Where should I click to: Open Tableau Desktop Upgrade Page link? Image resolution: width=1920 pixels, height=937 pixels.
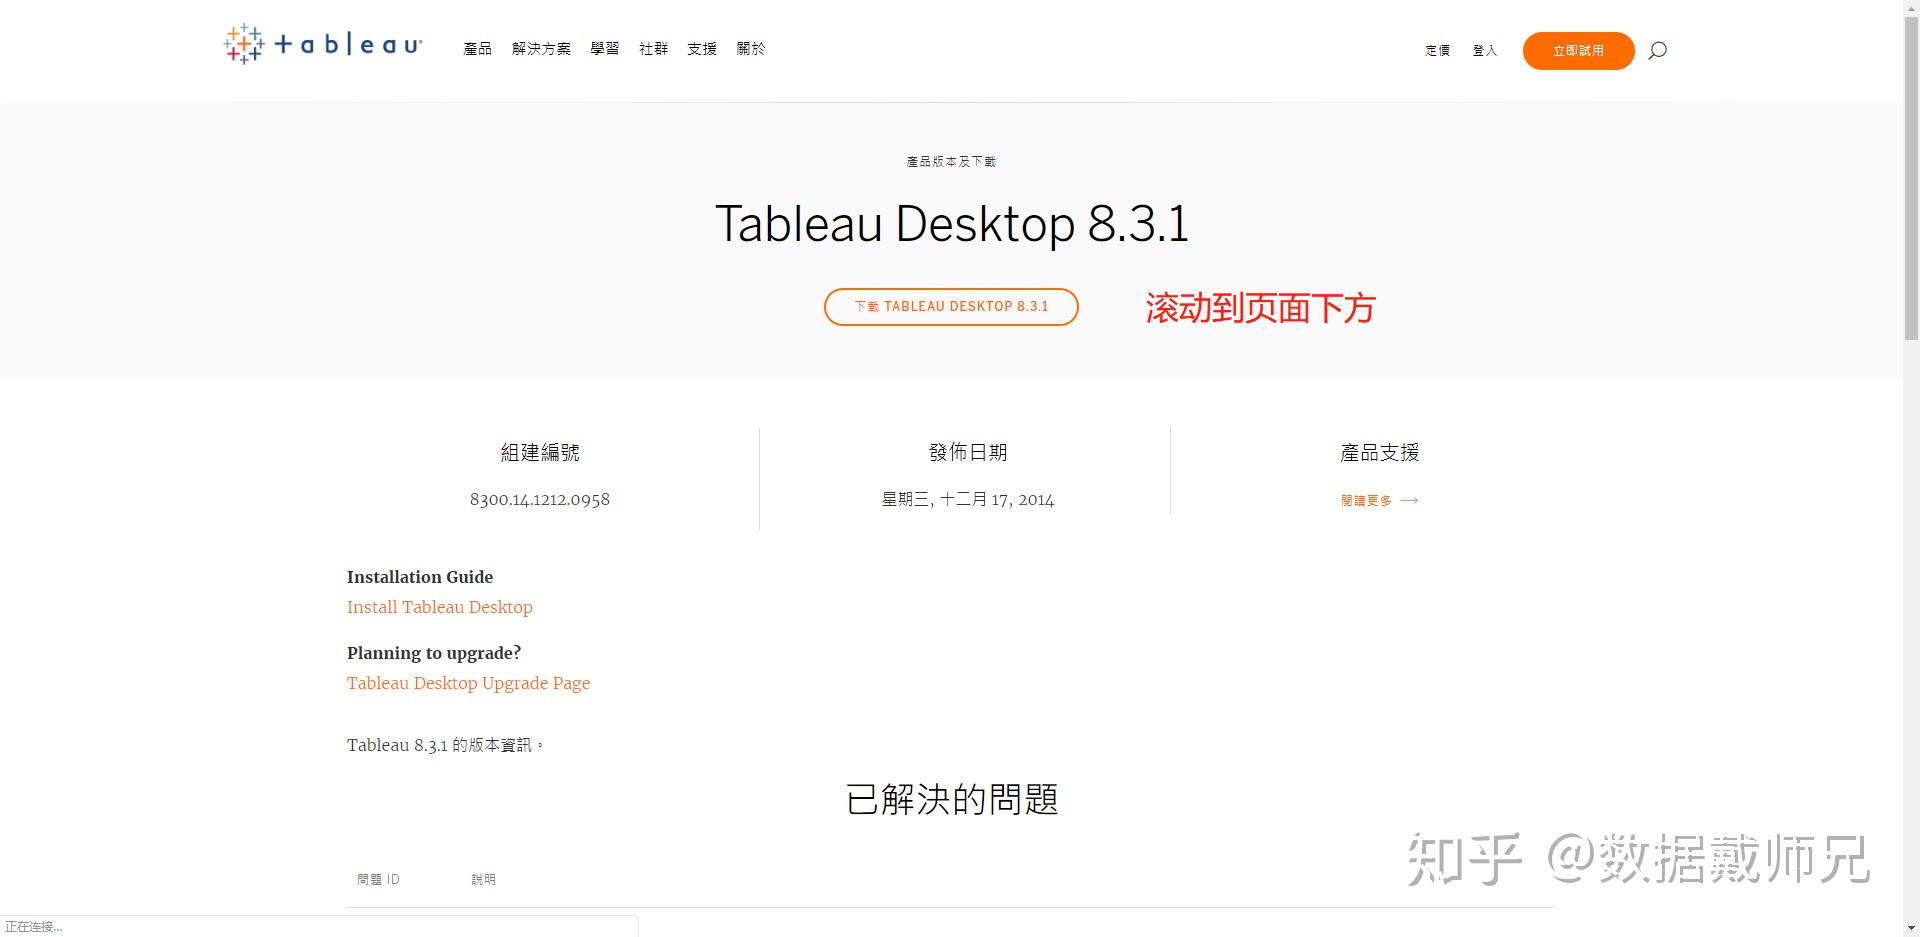(468, 683)
